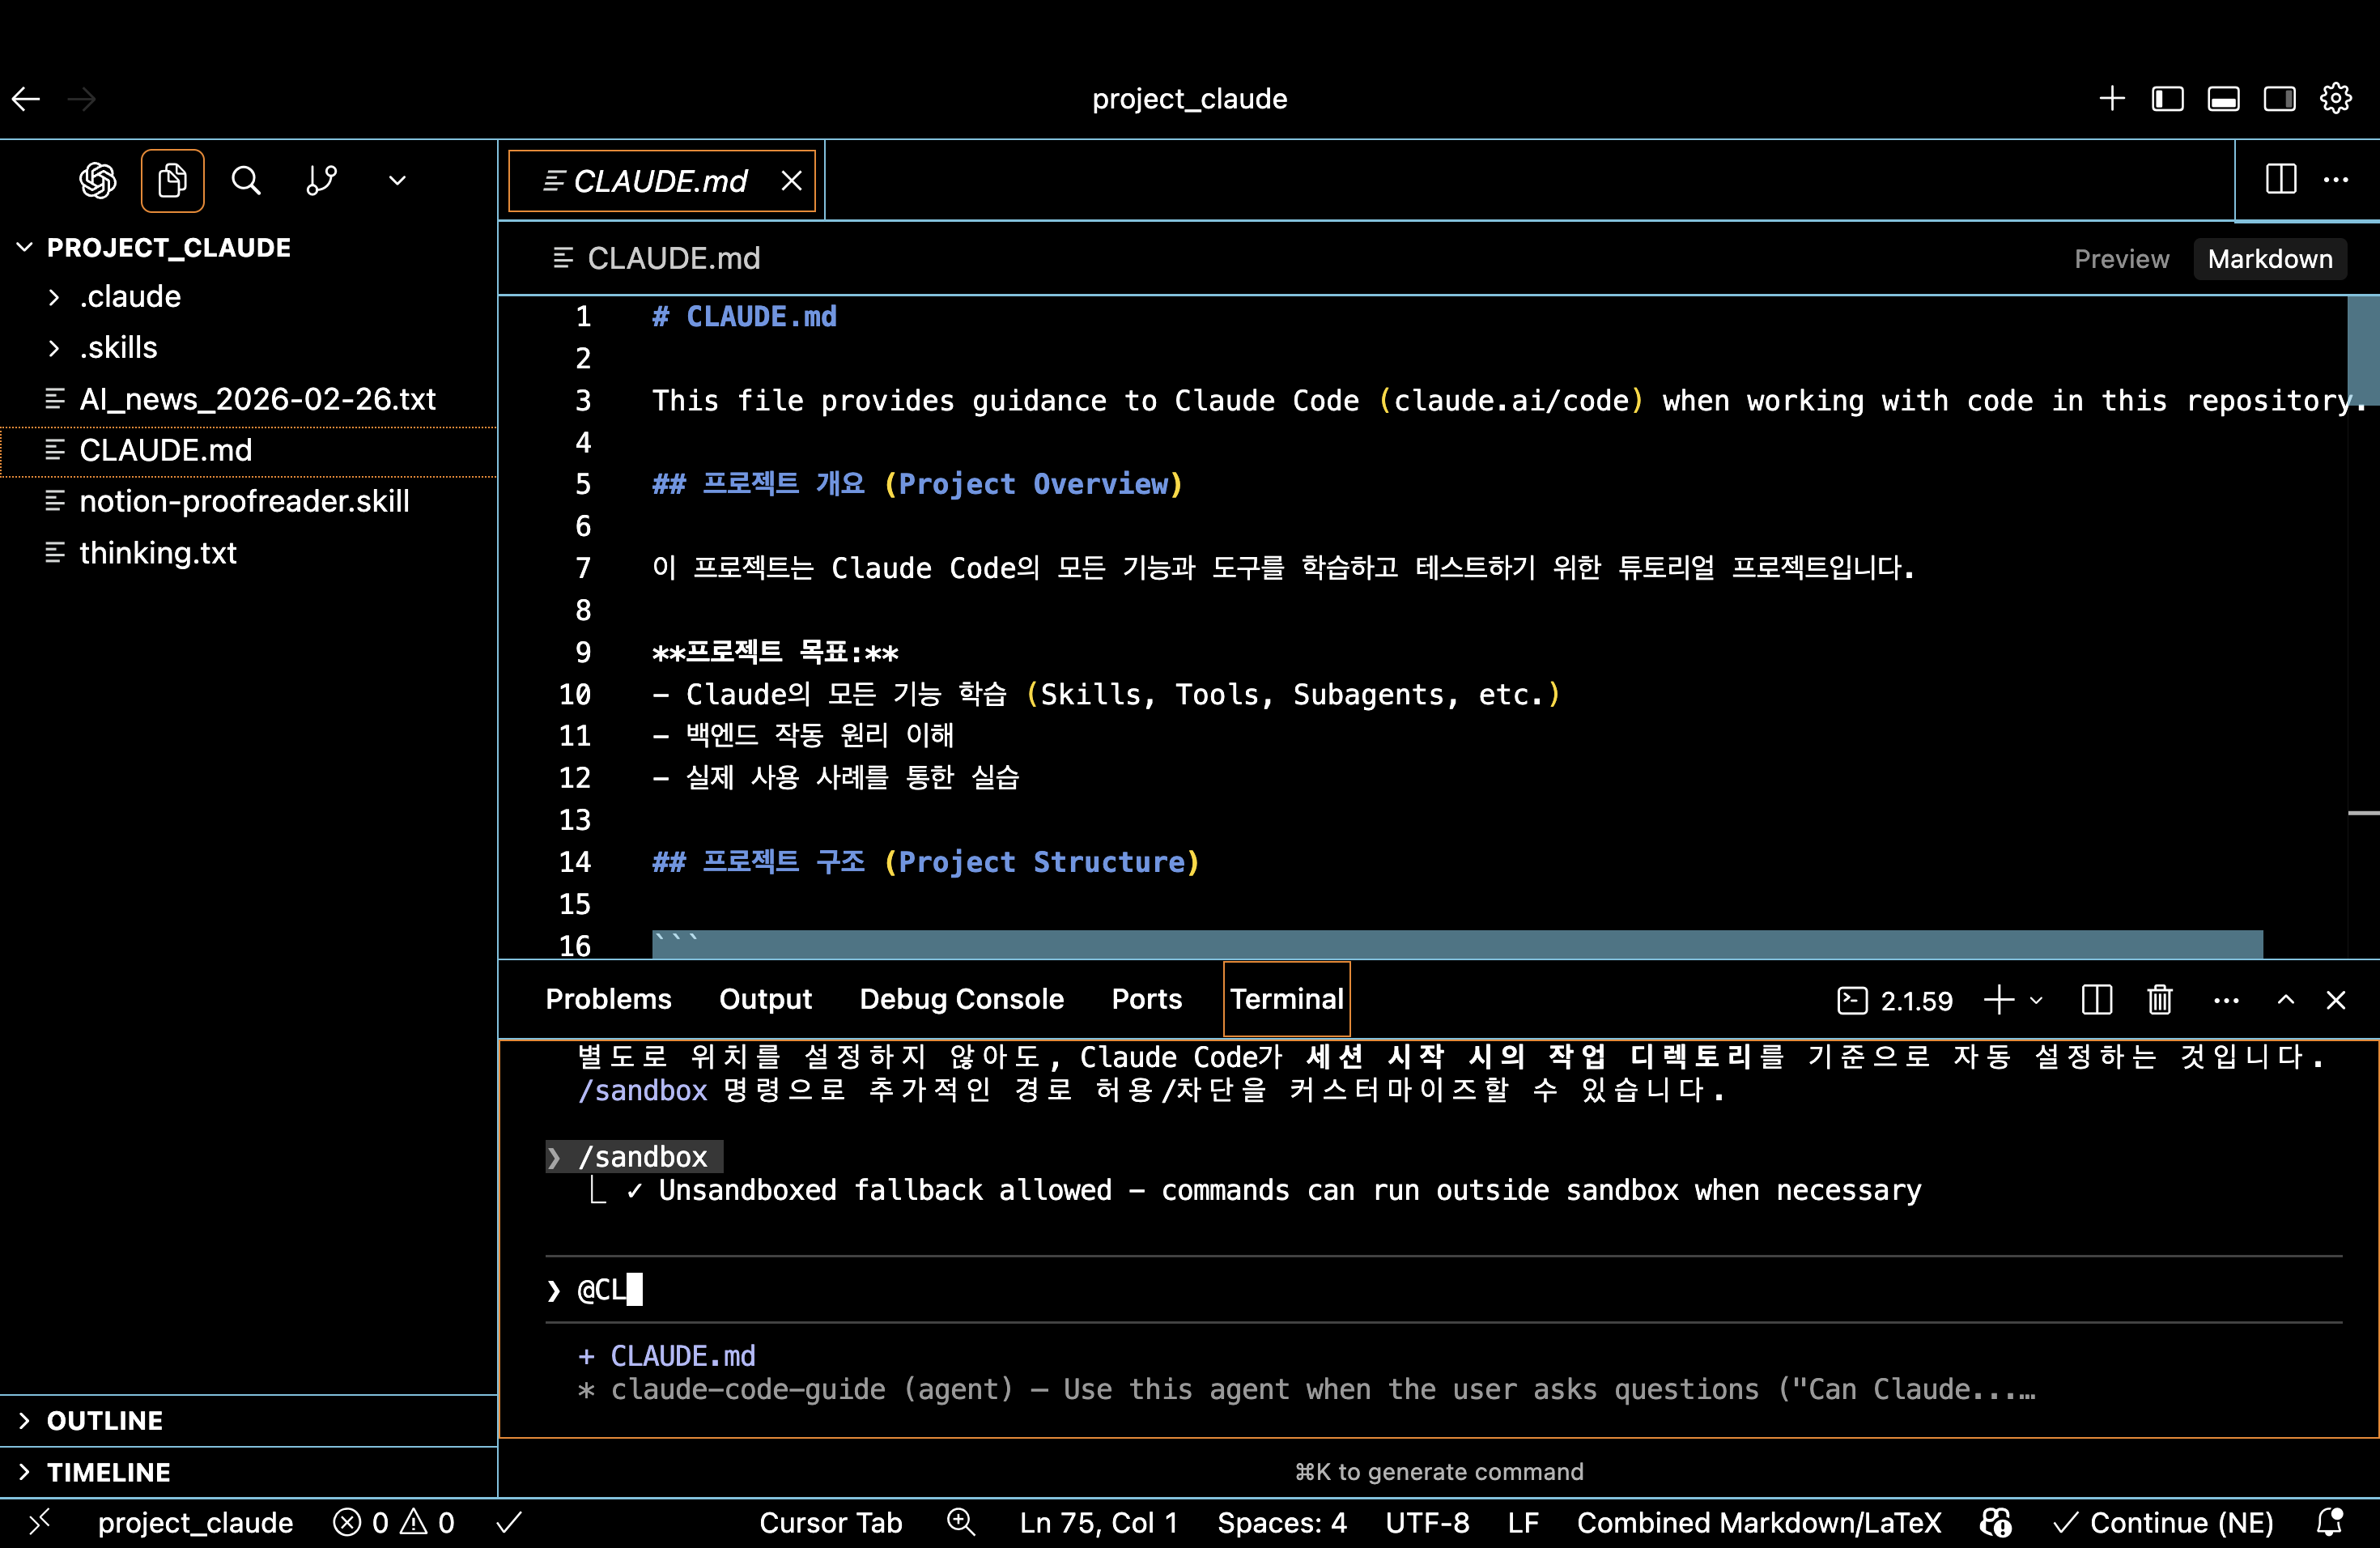Change encoding via UTF-8

[x=1427, y=1522]
